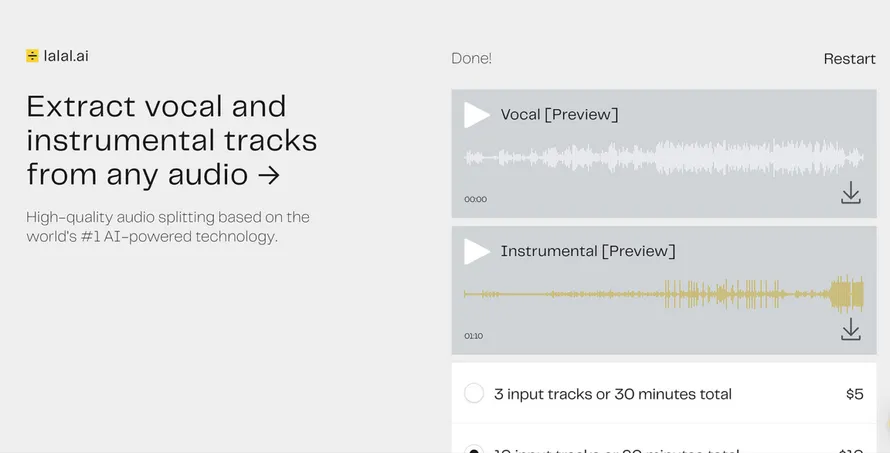Download the Instrumental preview track
The width and height of the screenshot is (890, 453).
[x=850, y=330]
